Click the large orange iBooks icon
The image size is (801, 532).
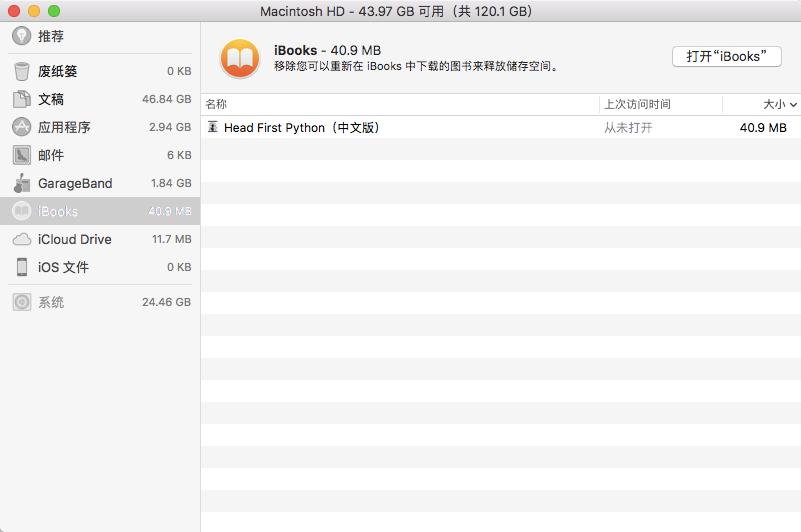pos(240,58)
